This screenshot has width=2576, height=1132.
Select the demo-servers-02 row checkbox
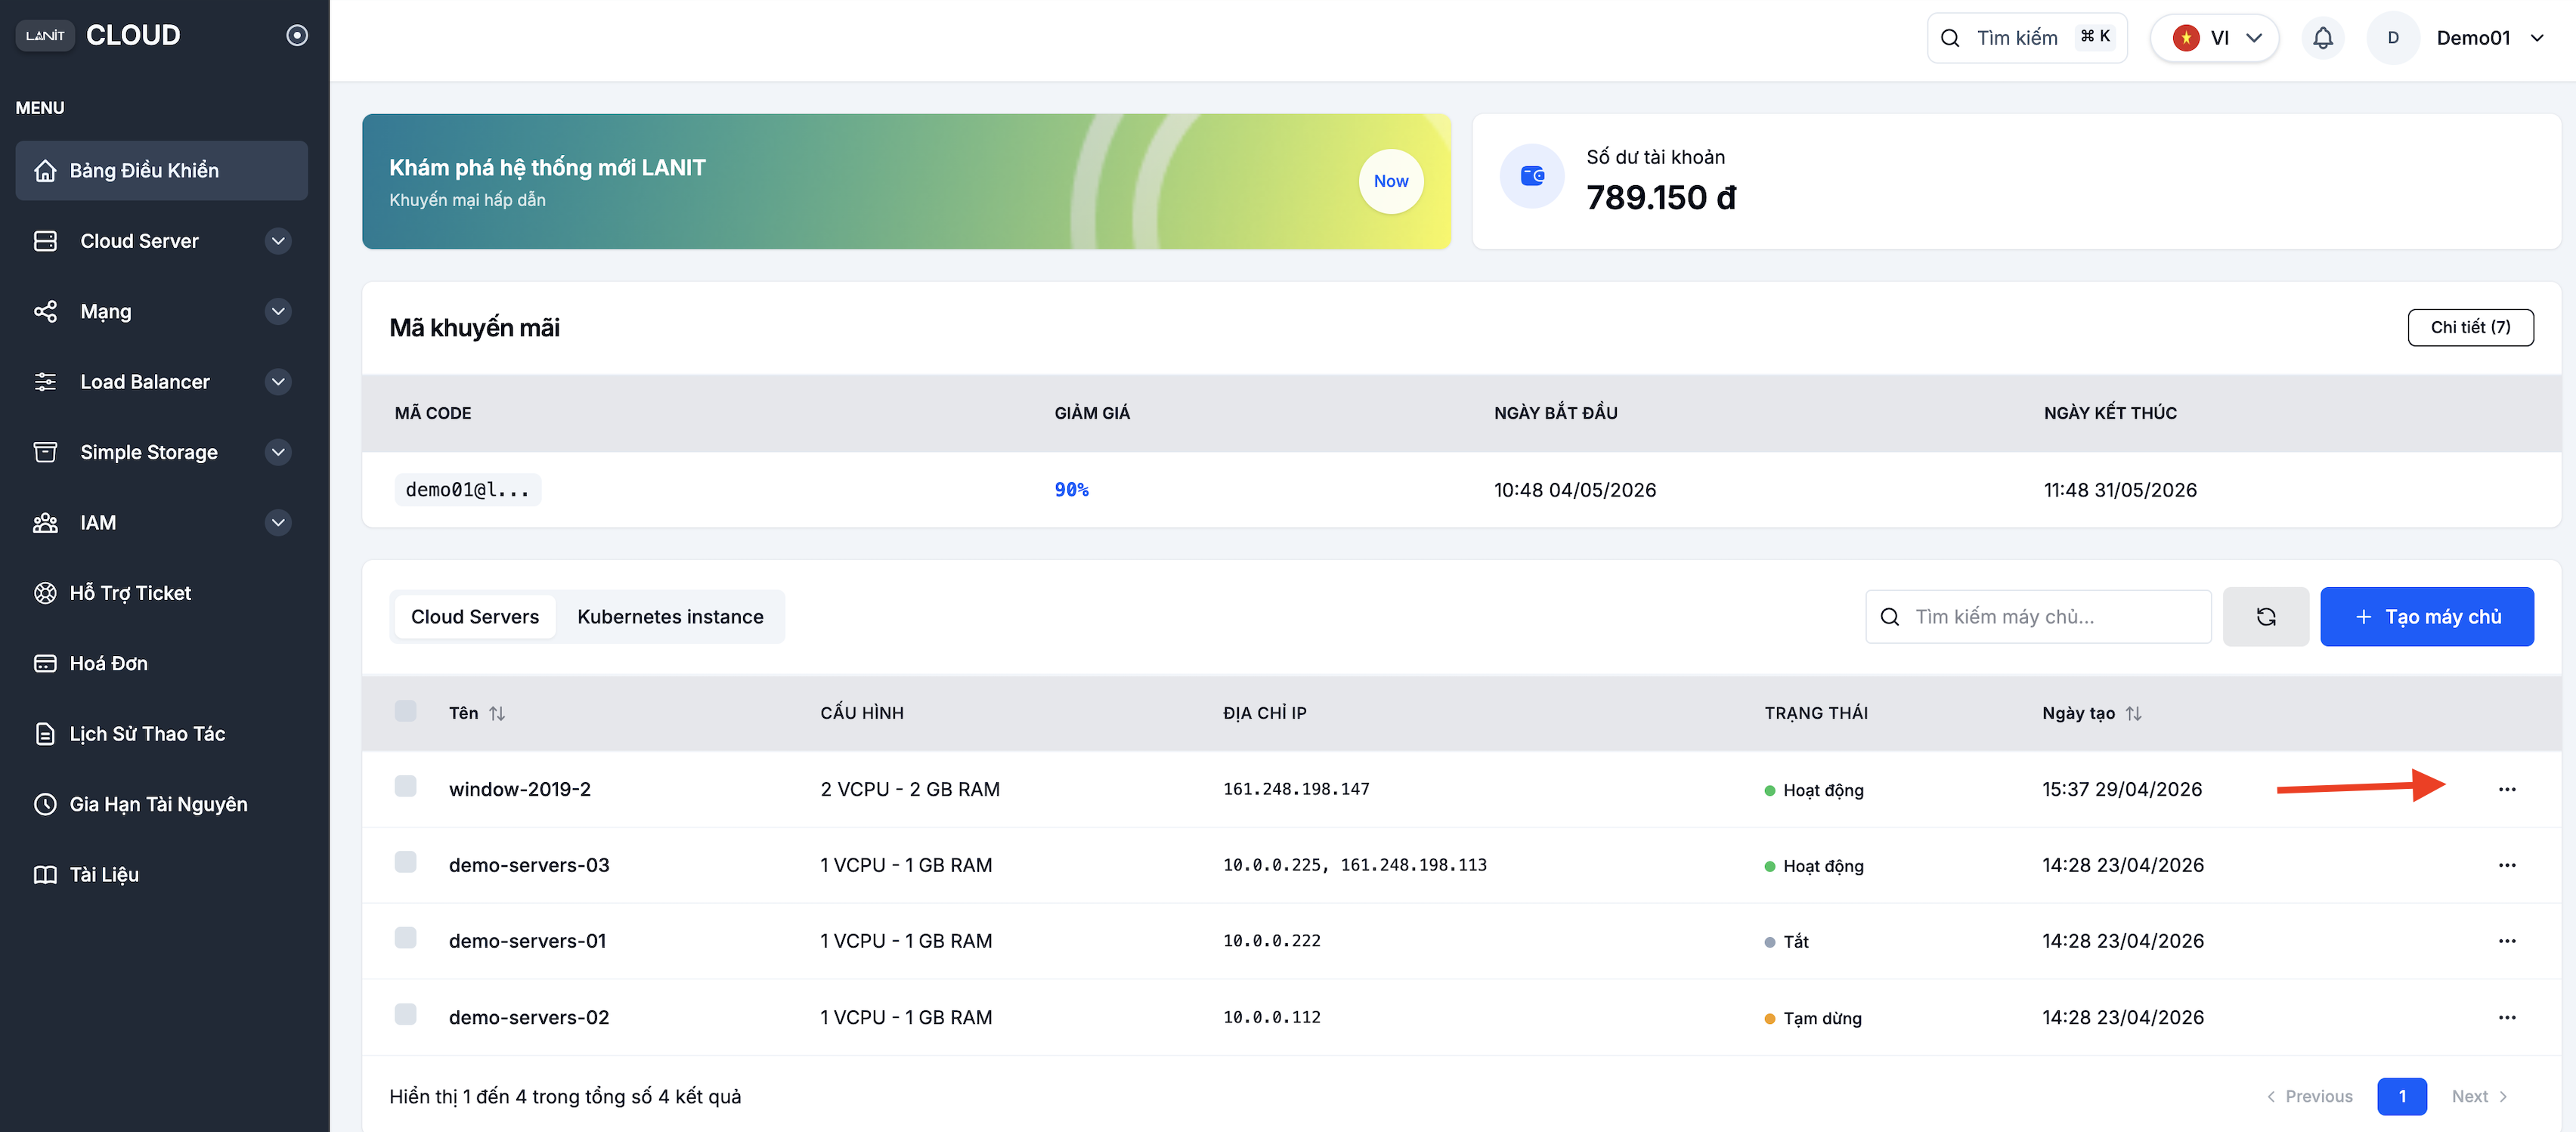[x=405, y=1014]
